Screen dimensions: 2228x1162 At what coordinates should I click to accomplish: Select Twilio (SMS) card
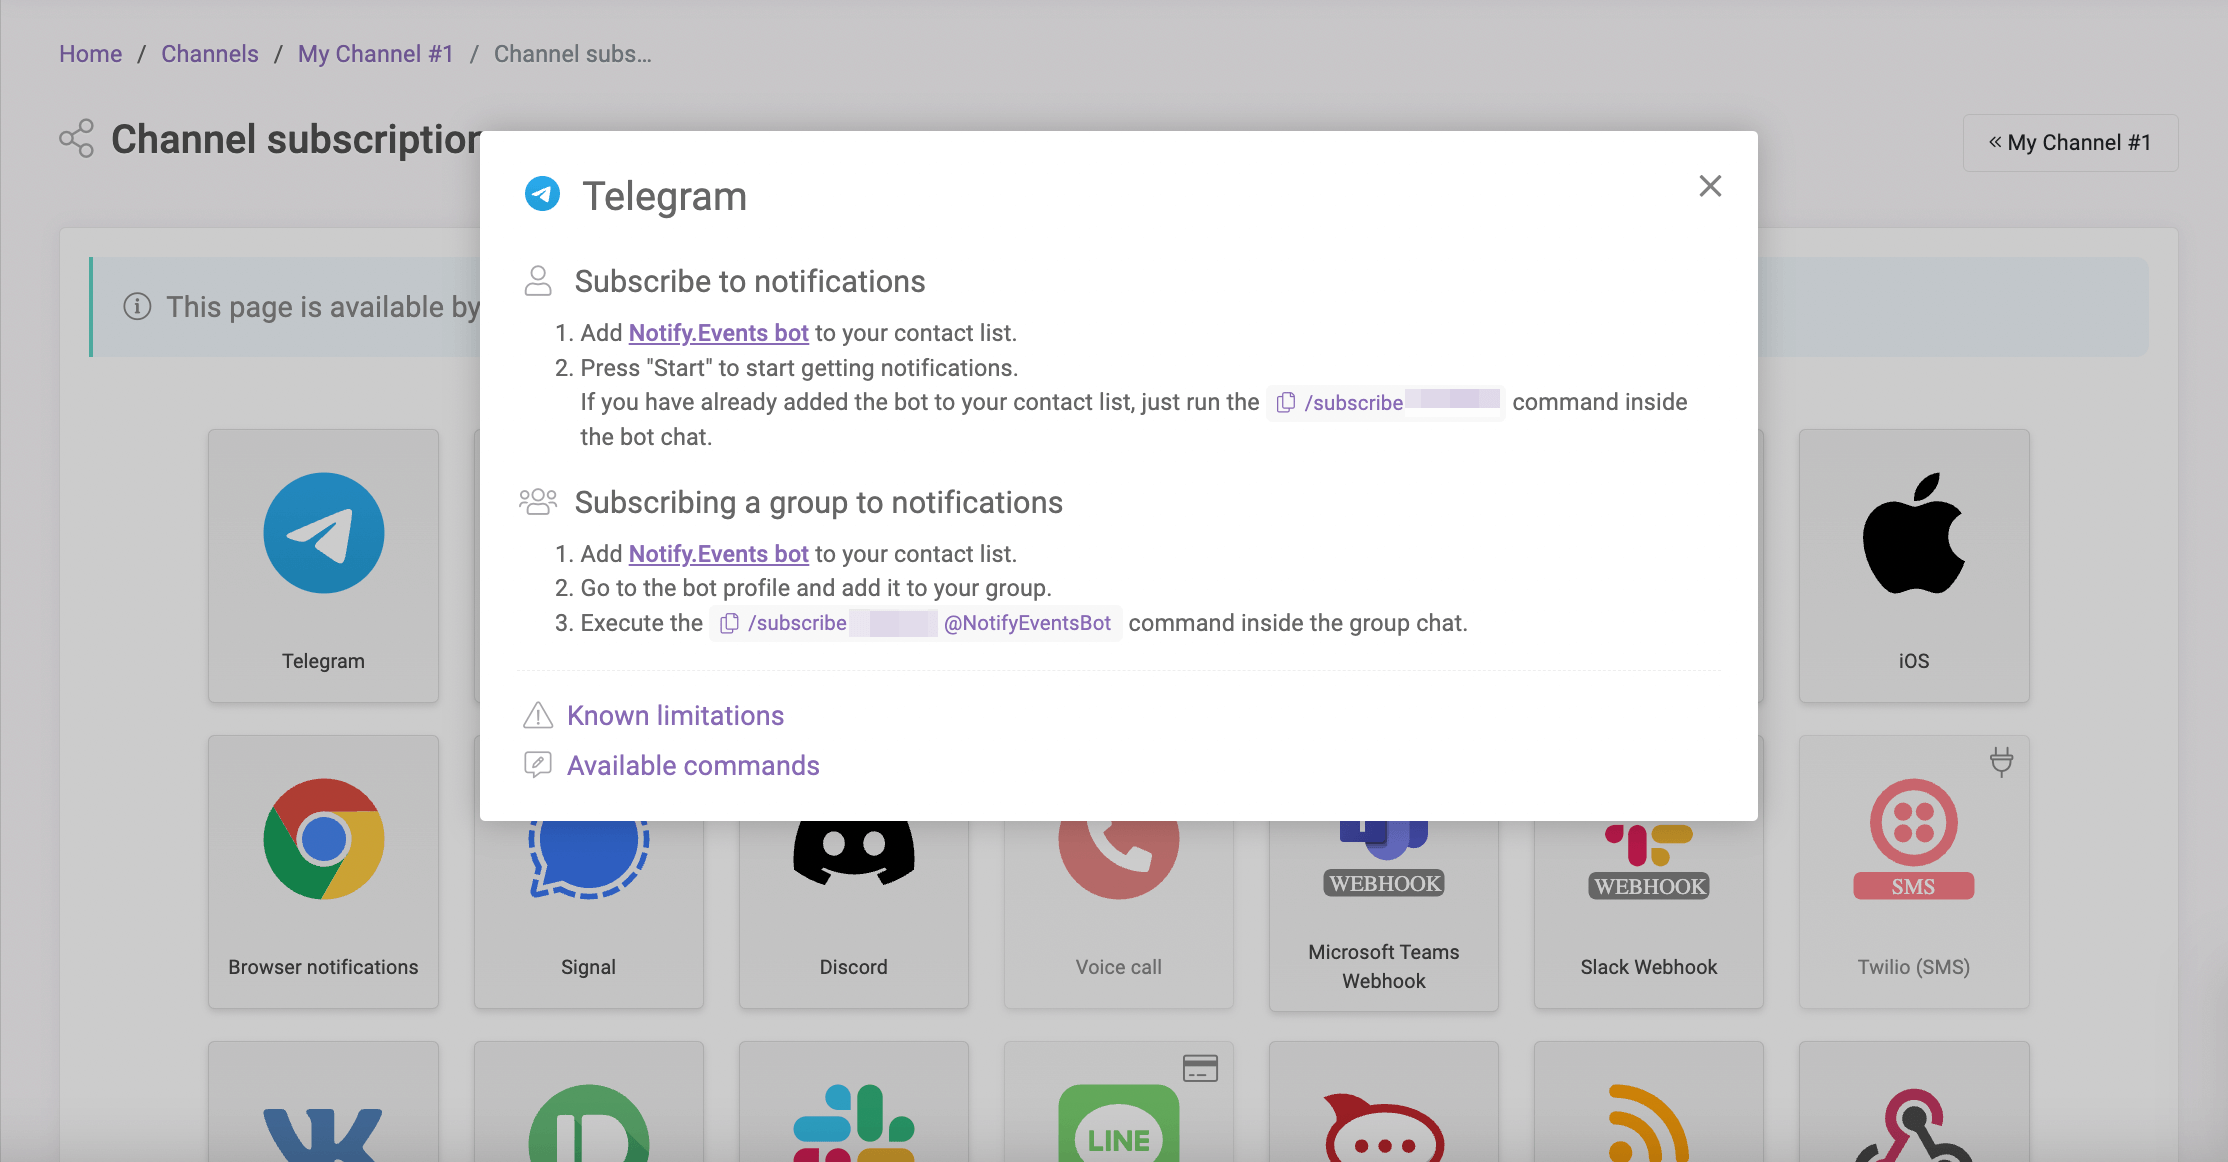[x=1914, y=872]
